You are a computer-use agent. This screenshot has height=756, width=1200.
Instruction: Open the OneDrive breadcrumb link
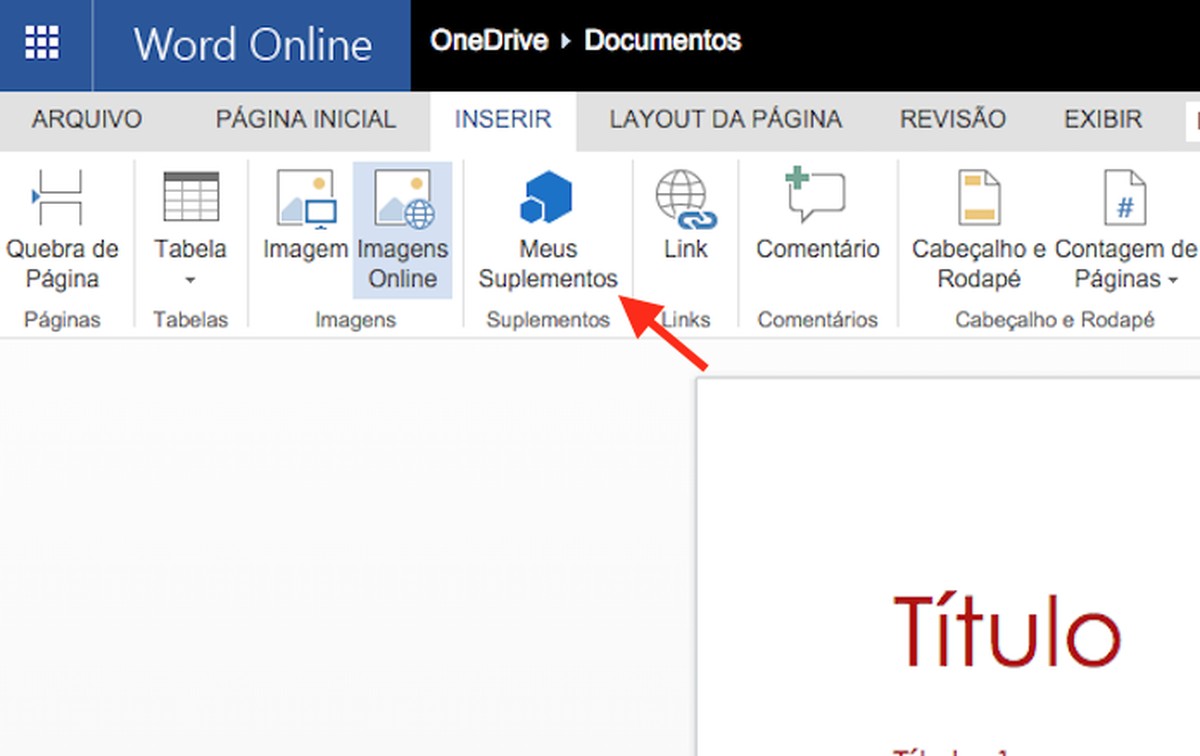pos(489,40)
